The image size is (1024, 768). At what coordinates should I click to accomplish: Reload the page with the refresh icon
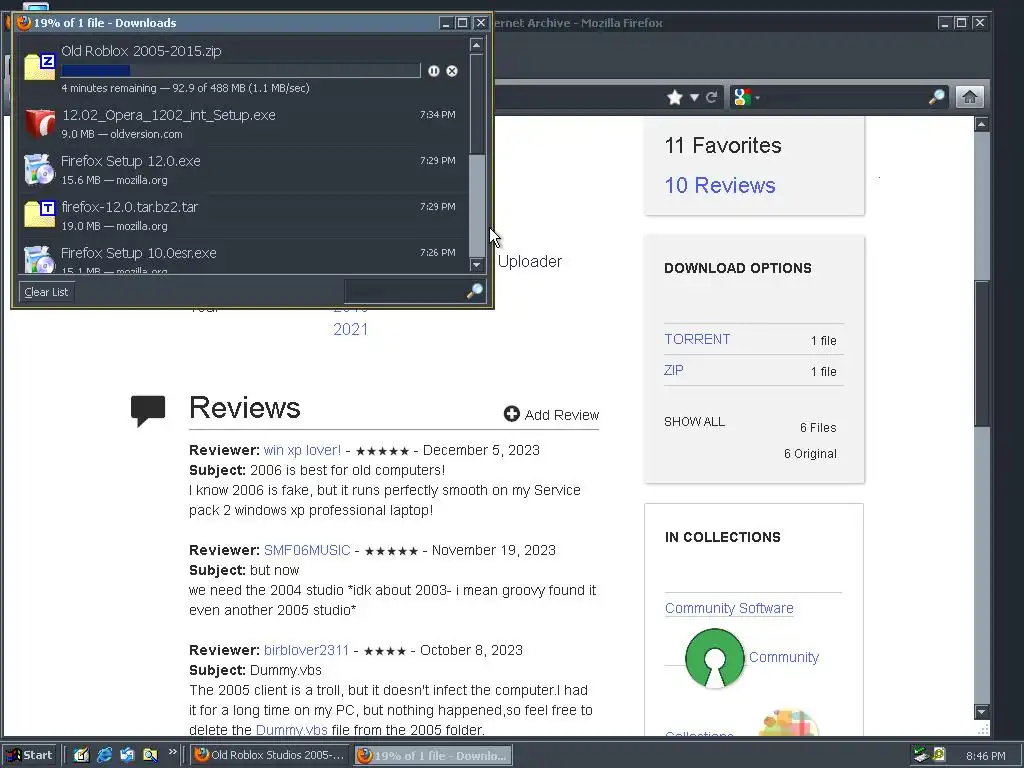712,97
